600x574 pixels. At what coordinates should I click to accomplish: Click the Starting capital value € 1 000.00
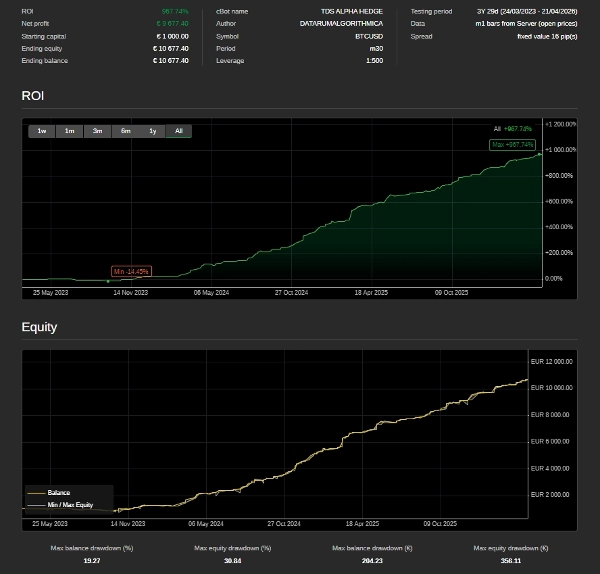coord(172,36)
